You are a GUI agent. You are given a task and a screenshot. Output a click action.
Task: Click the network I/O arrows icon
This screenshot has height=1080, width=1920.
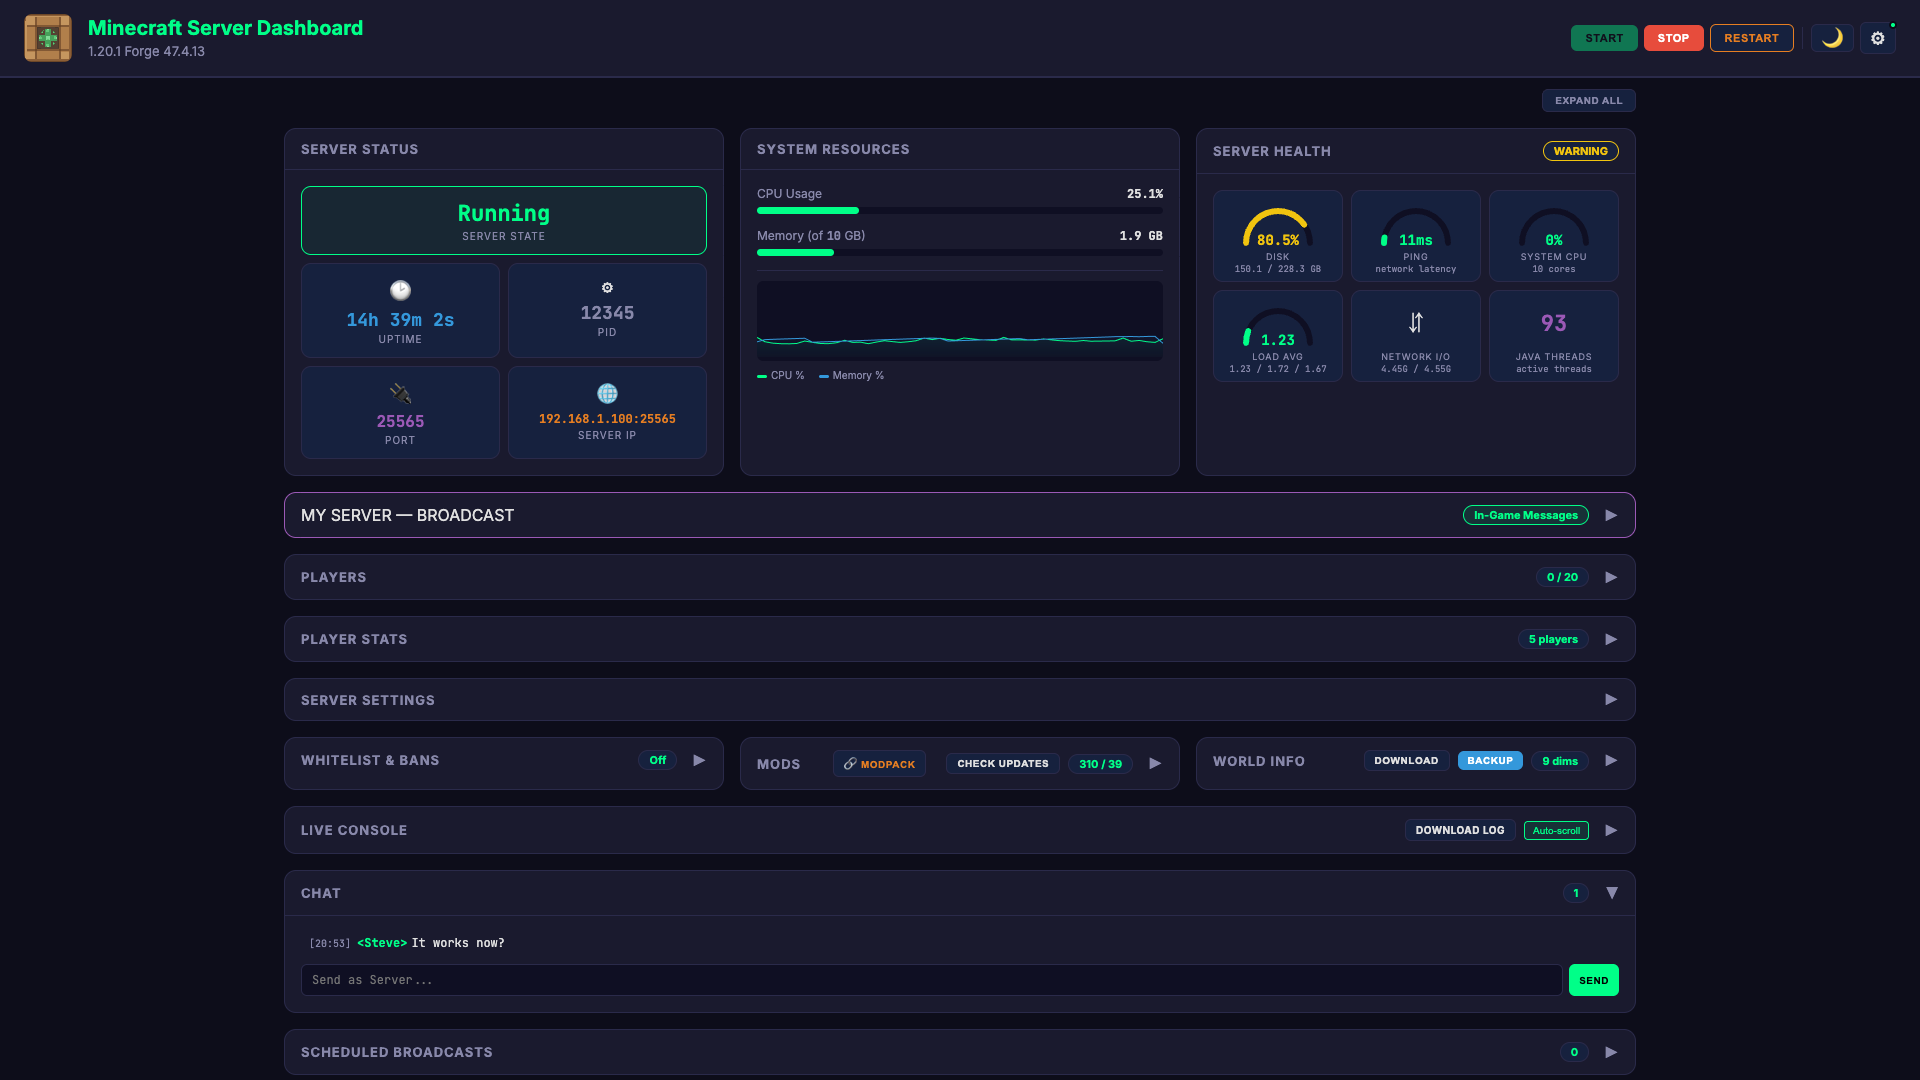tap(1415, 322)
